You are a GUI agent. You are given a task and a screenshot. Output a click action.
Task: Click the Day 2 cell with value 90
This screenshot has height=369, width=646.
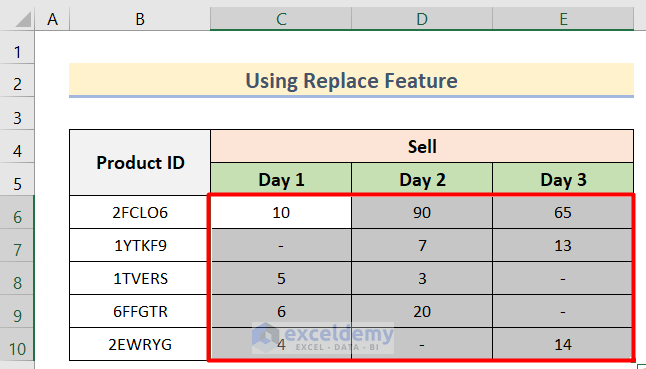[x=422, y=212]
